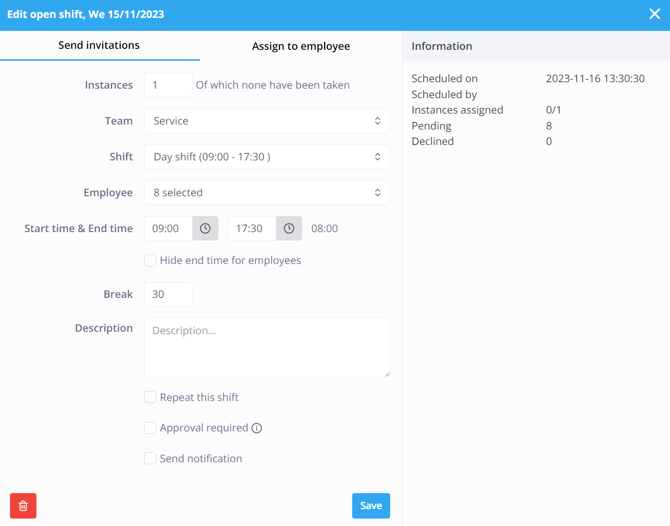Click the 09:00 start time field
Viewport: 670px width, 526px height.
click(x=168, y=228)
